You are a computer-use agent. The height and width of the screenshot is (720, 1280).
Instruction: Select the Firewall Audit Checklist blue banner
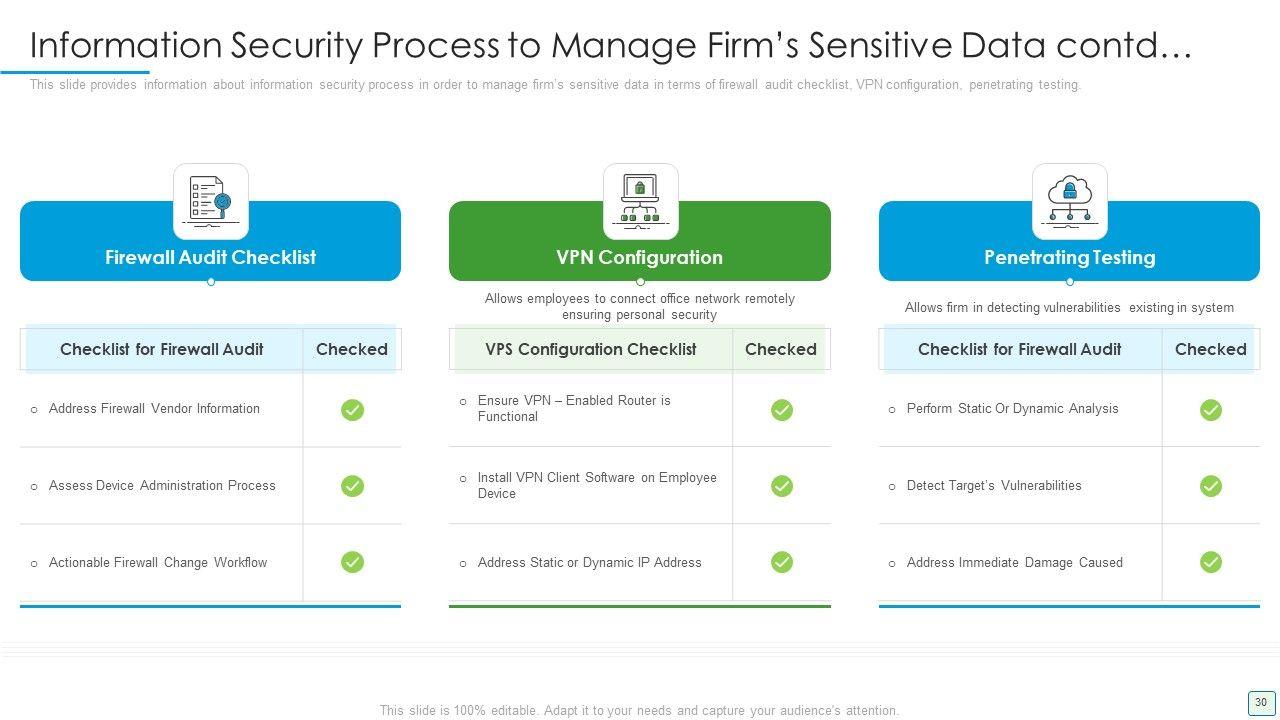pyautogui.click(x=210, y=258)
